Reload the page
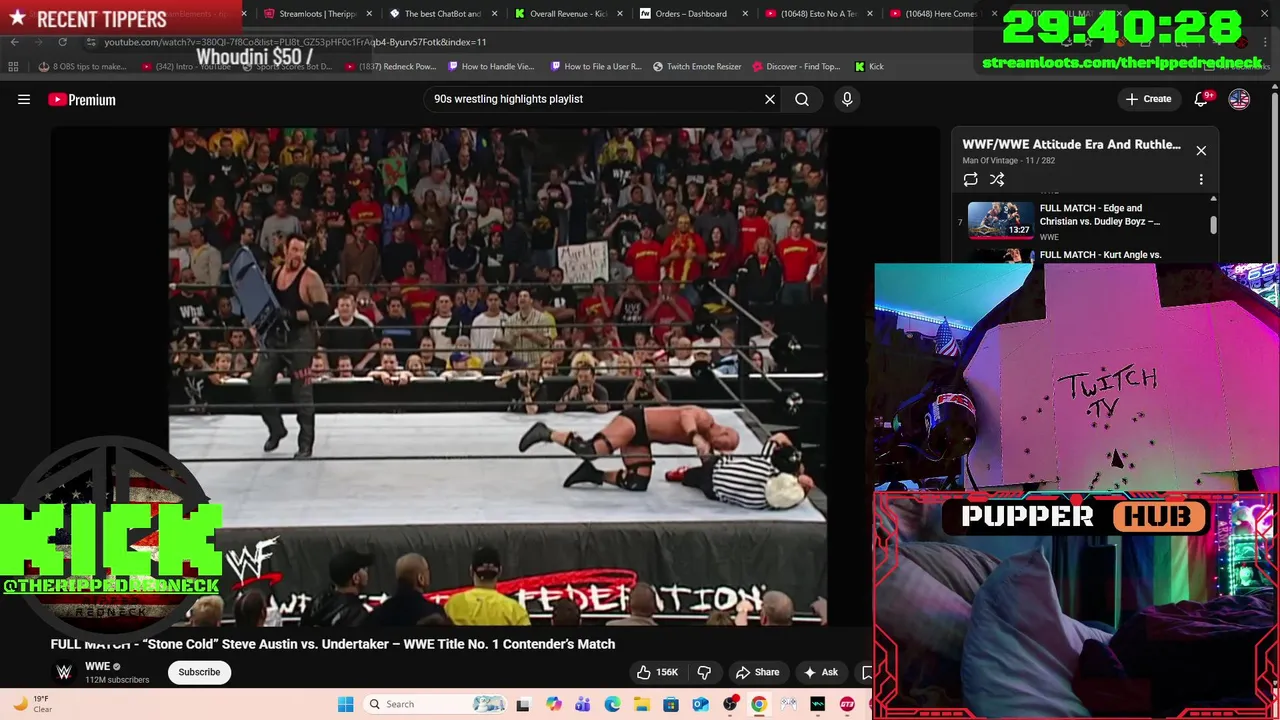The height and width of the screenshot is (720, 1280). 62,42
